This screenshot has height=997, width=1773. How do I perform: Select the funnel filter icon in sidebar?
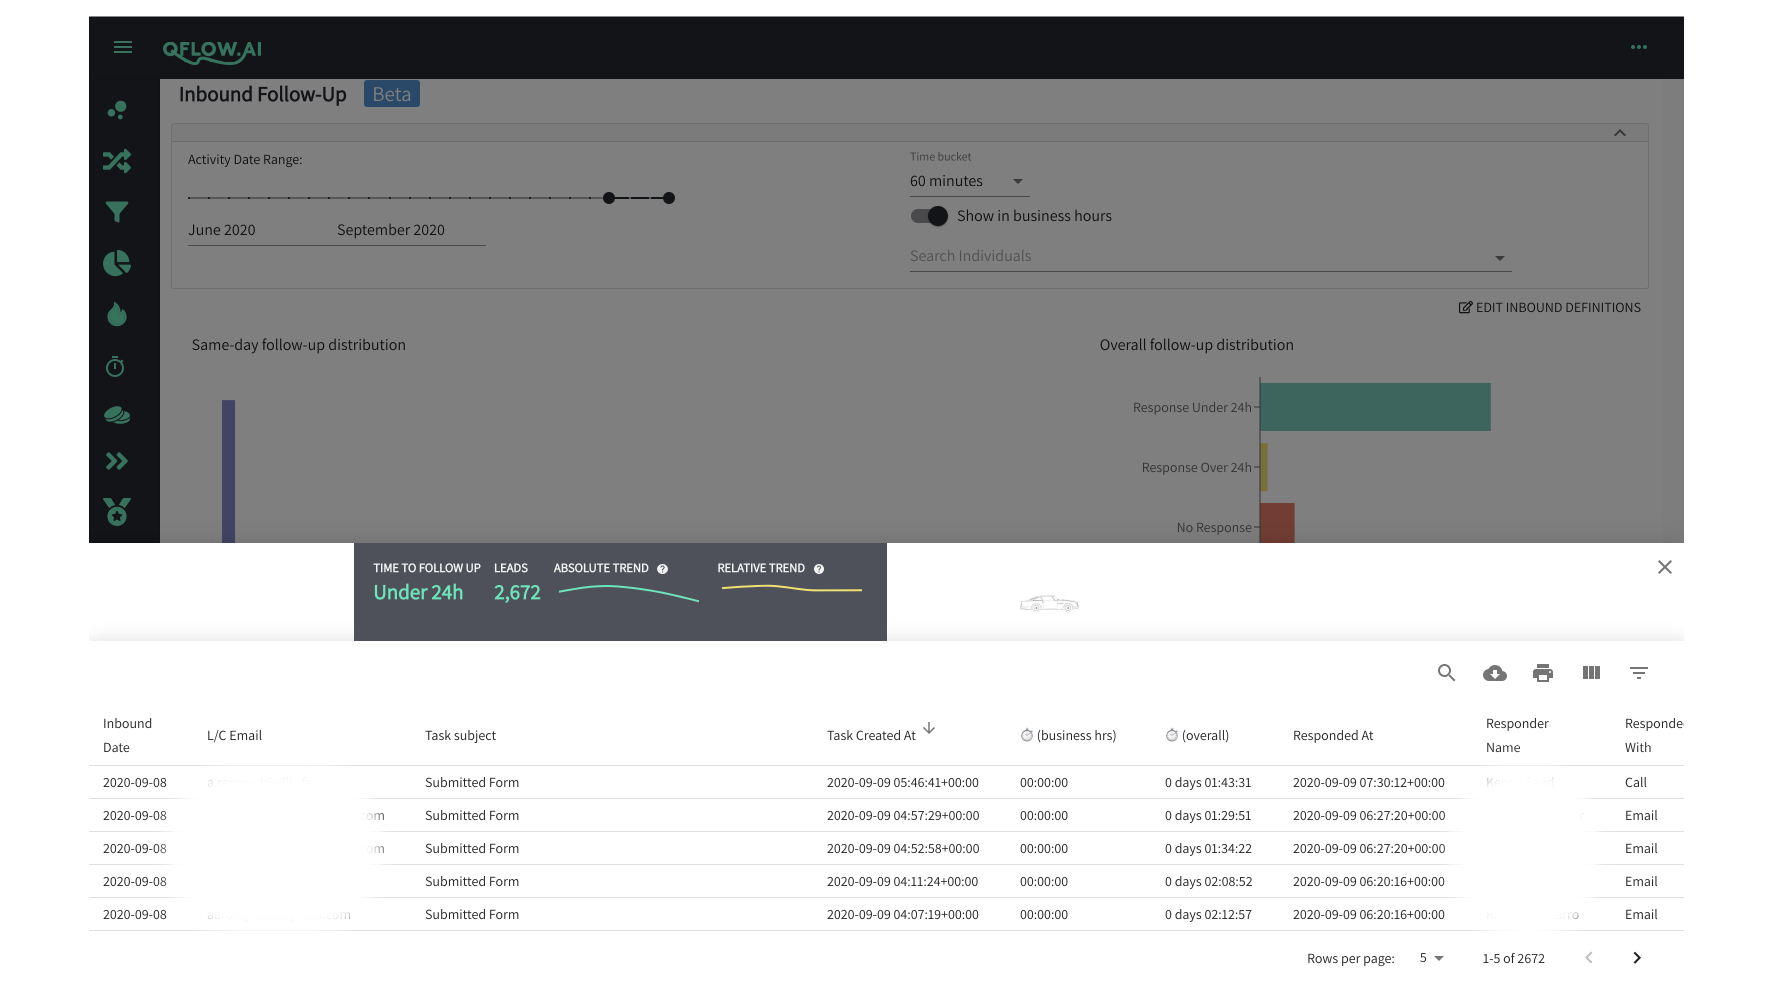coord(117,212)
